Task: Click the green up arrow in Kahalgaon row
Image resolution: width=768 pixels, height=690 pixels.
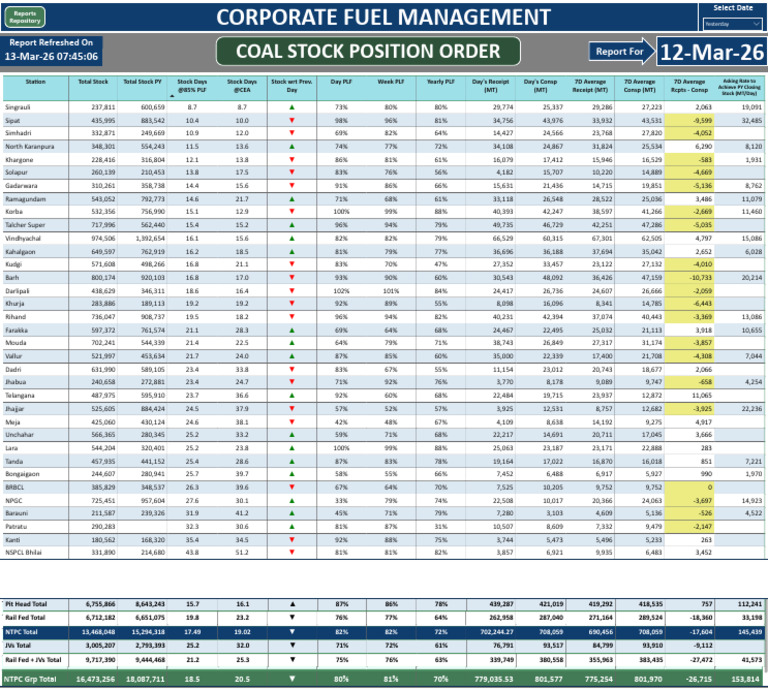Action: click(x=292, y=252)
